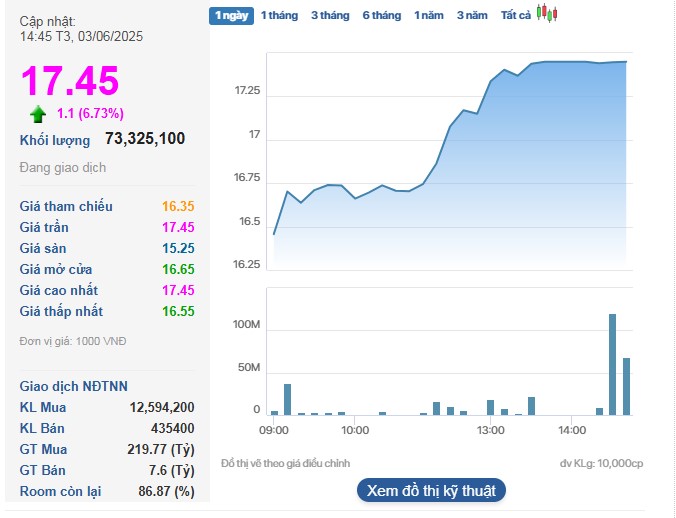The image size is (676, 518).
Task: Click the 13:00 time axis label
Action: (490, 430)
